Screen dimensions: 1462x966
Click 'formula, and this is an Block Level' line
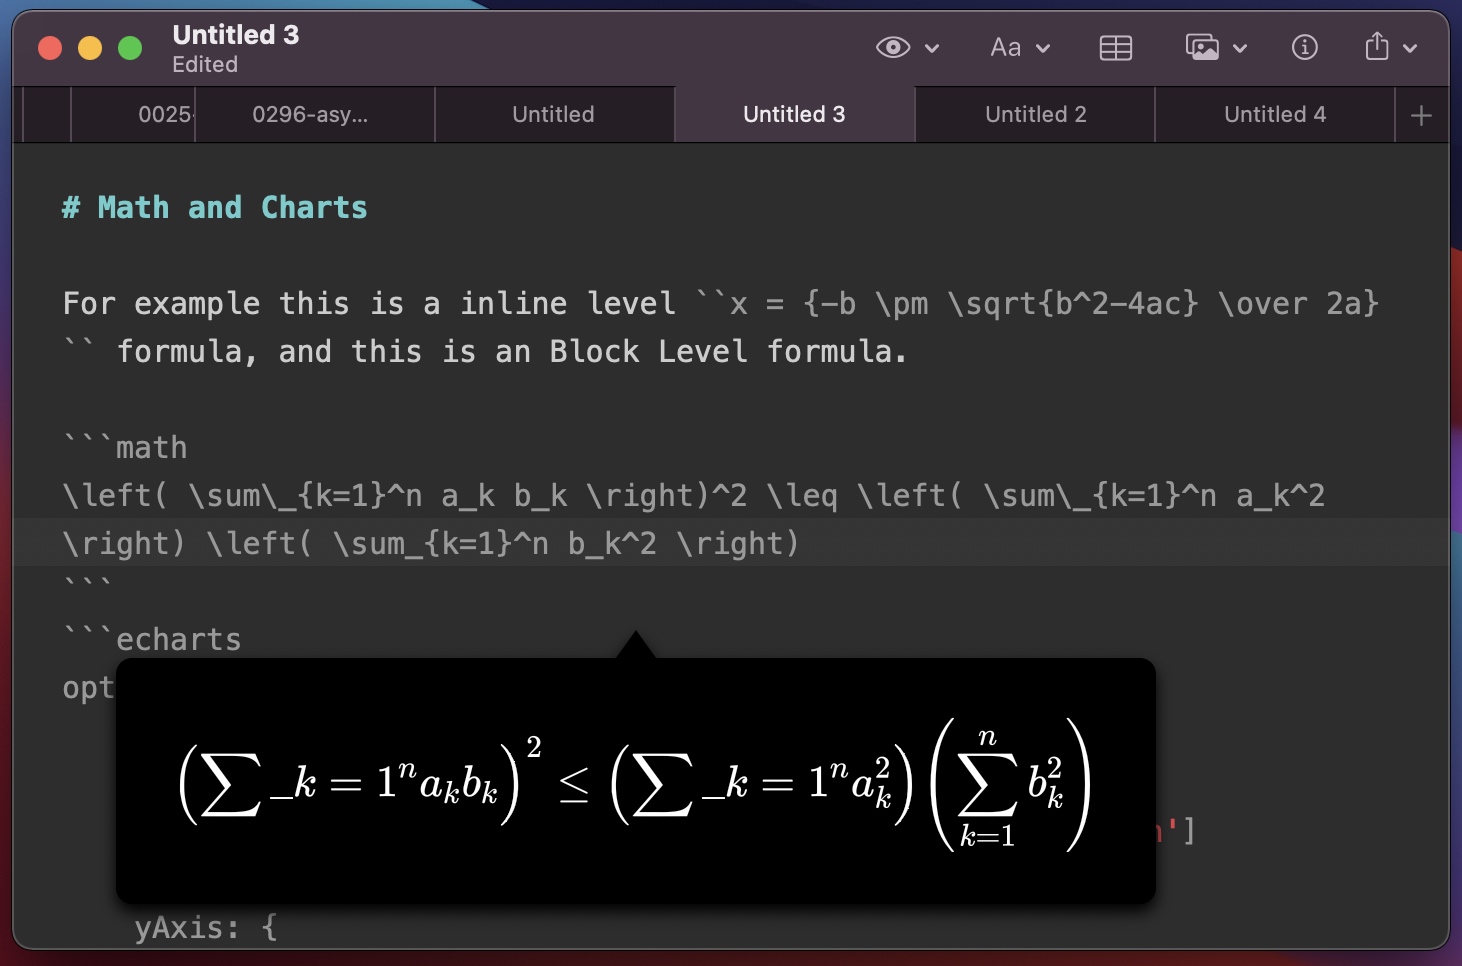point(485,351)
